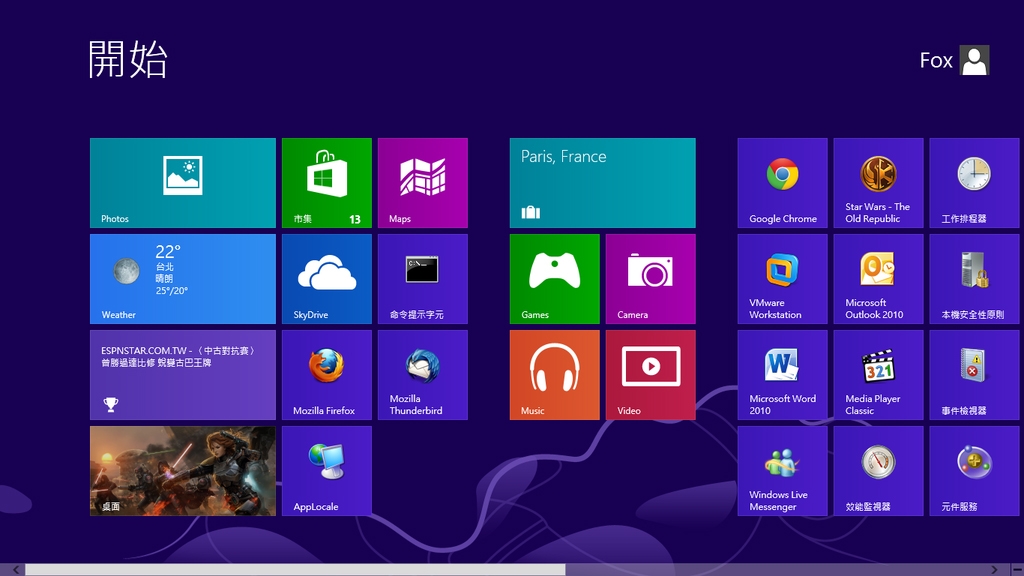Open Local Security Policy tile (本機安全性原則)

coord(974,279)
